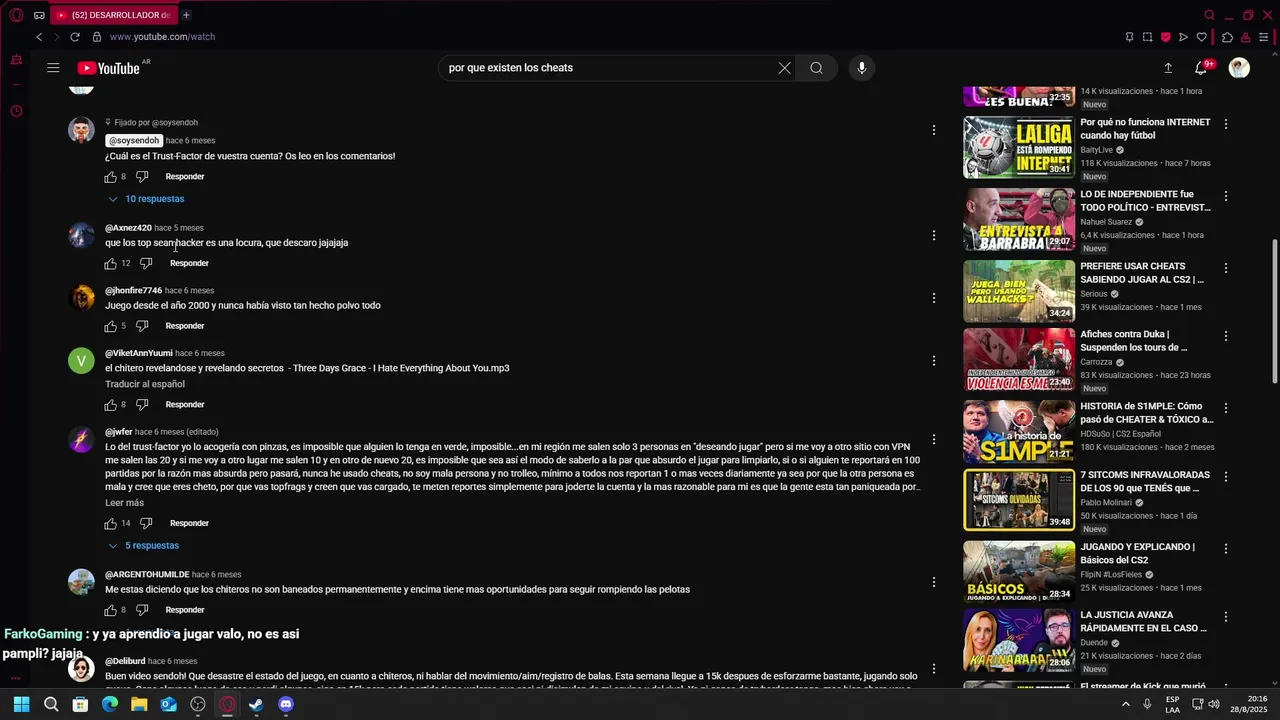The width and height of the screenshot is (1280, 720).
Task: Like the @jwfer comment
Action: point(110,524)
